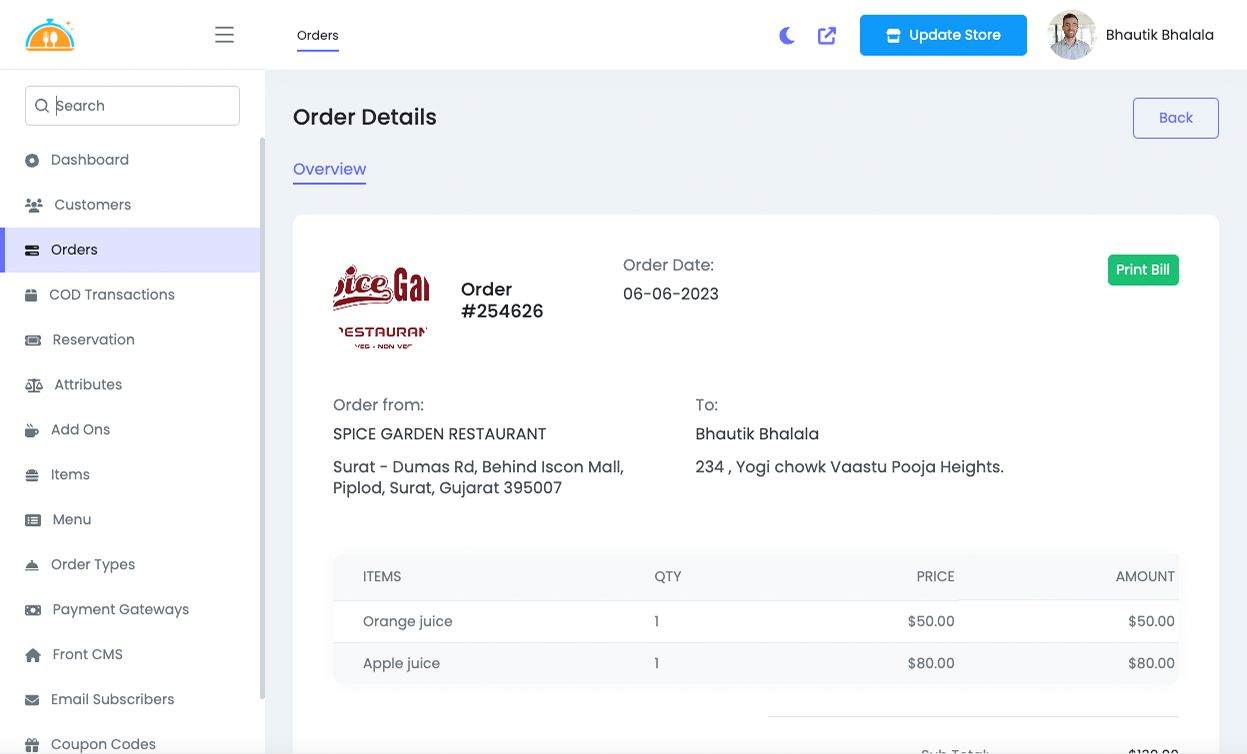
Task: Click the ITEMS column header
Action: point(382,577)
